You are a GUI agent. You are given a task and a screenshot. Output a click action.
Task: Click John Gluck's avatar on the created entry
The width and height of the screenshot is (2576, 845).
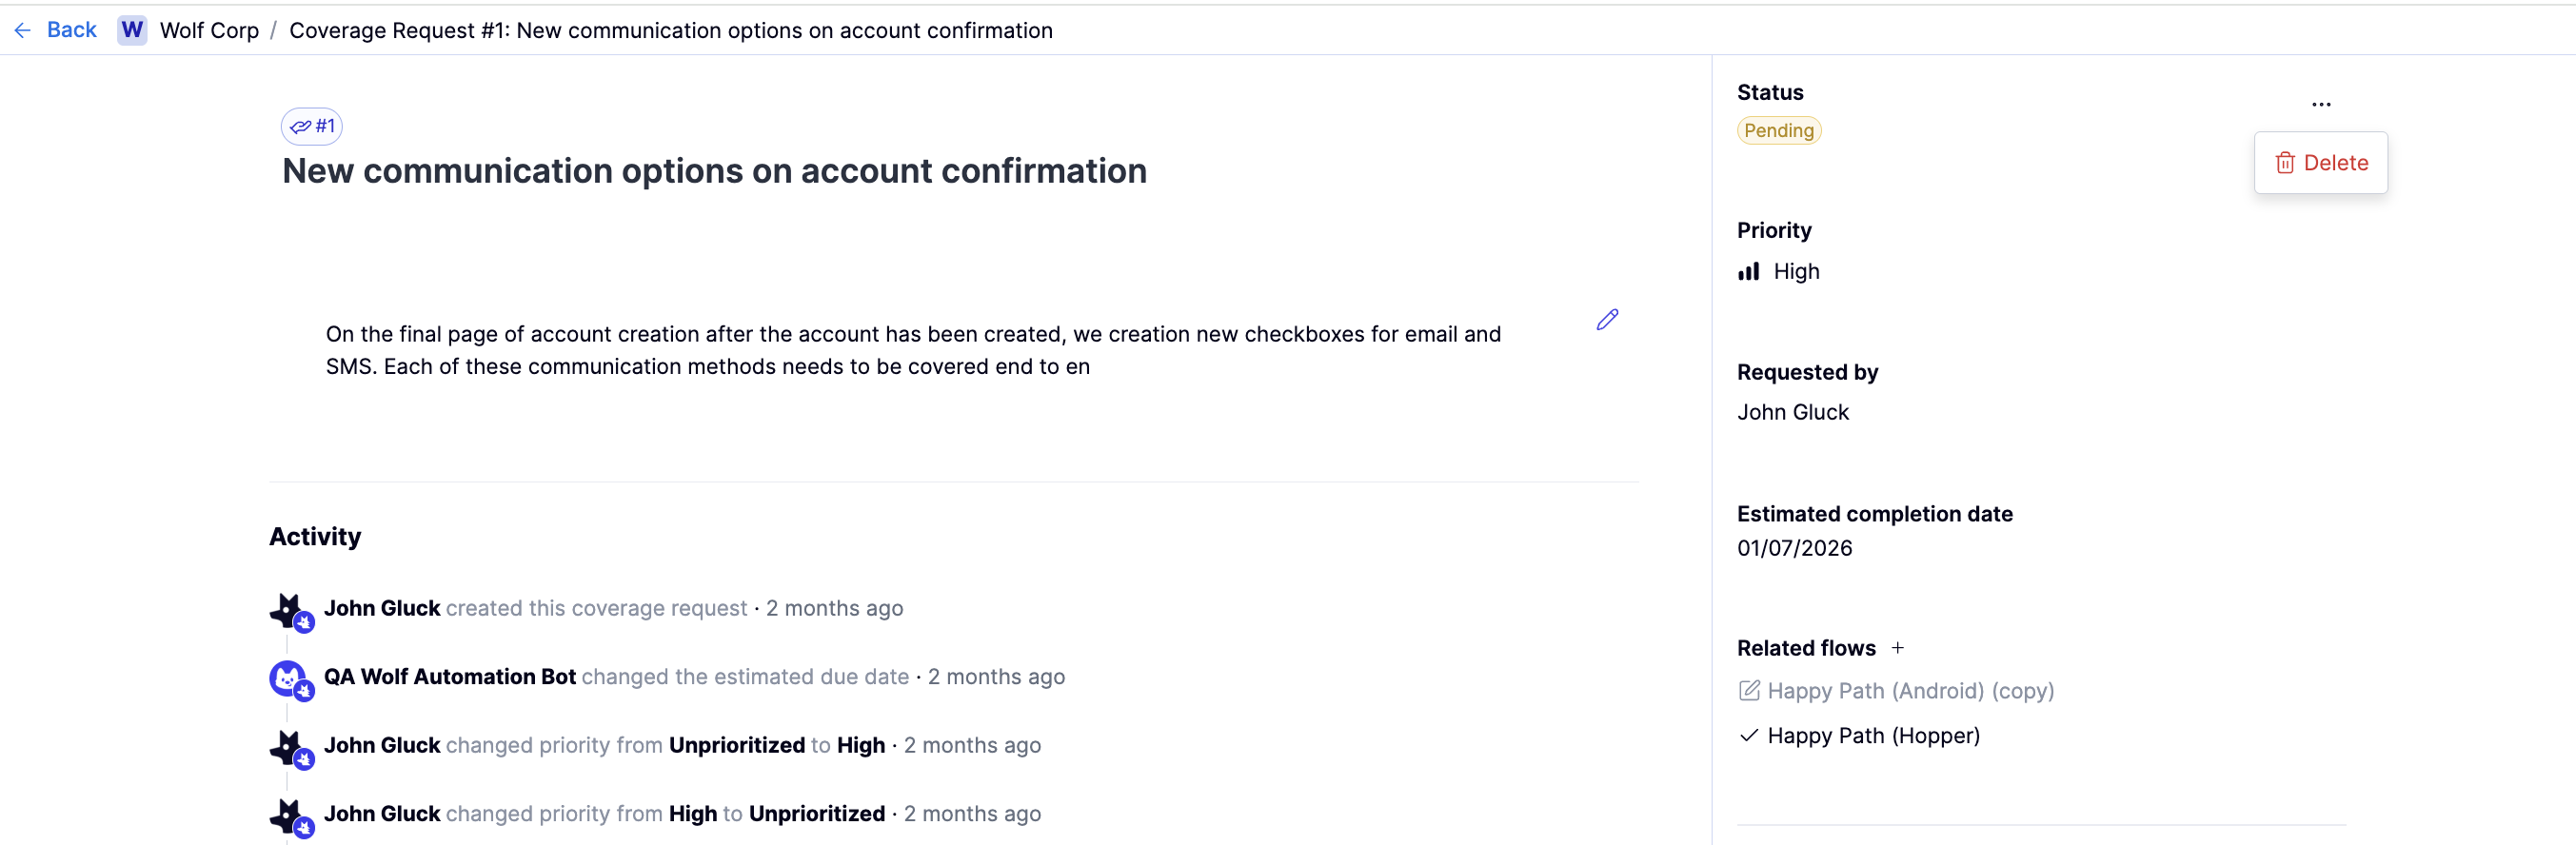pyautogui.click(x=288, y=609)
